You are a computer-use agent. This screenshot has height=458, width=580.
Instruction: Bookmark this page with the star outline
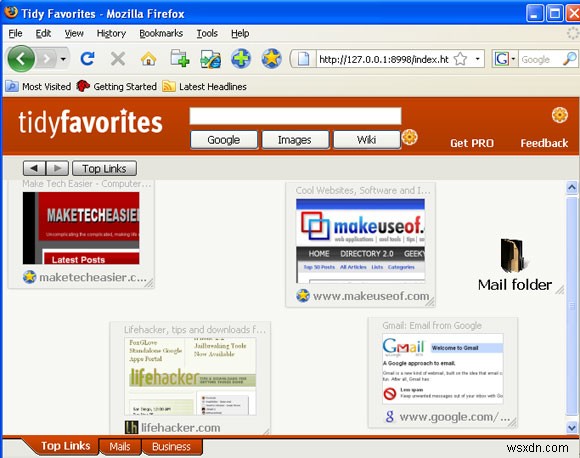tap(461, 59)
